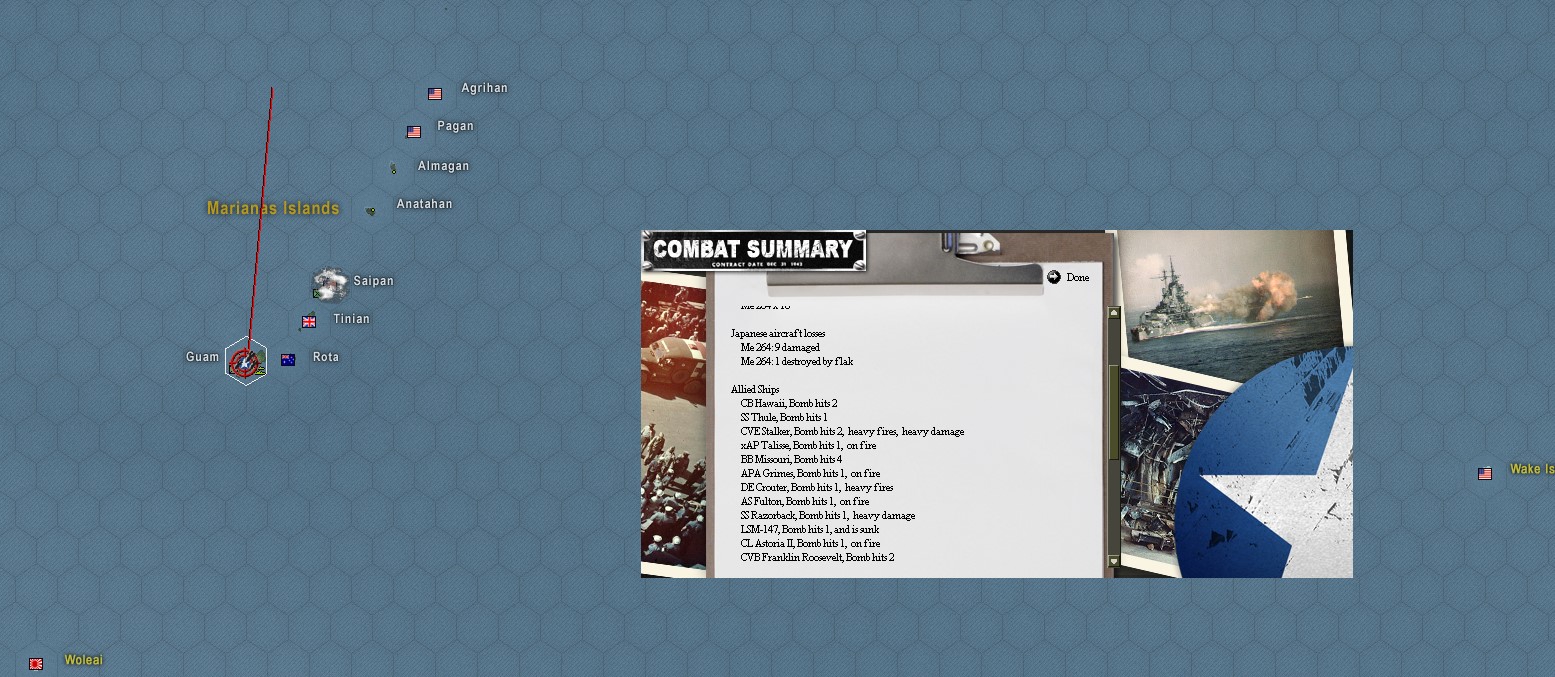Viewport: 1555px width, 677px height.
Task: Click the 'SS Razorback' heavy damage line
Action: [828, 515]
